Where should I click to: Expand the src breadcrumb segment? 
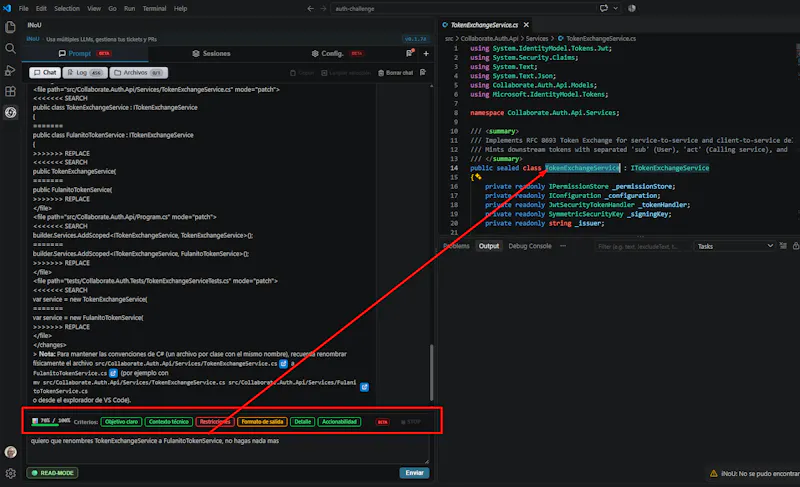[448, 38]
